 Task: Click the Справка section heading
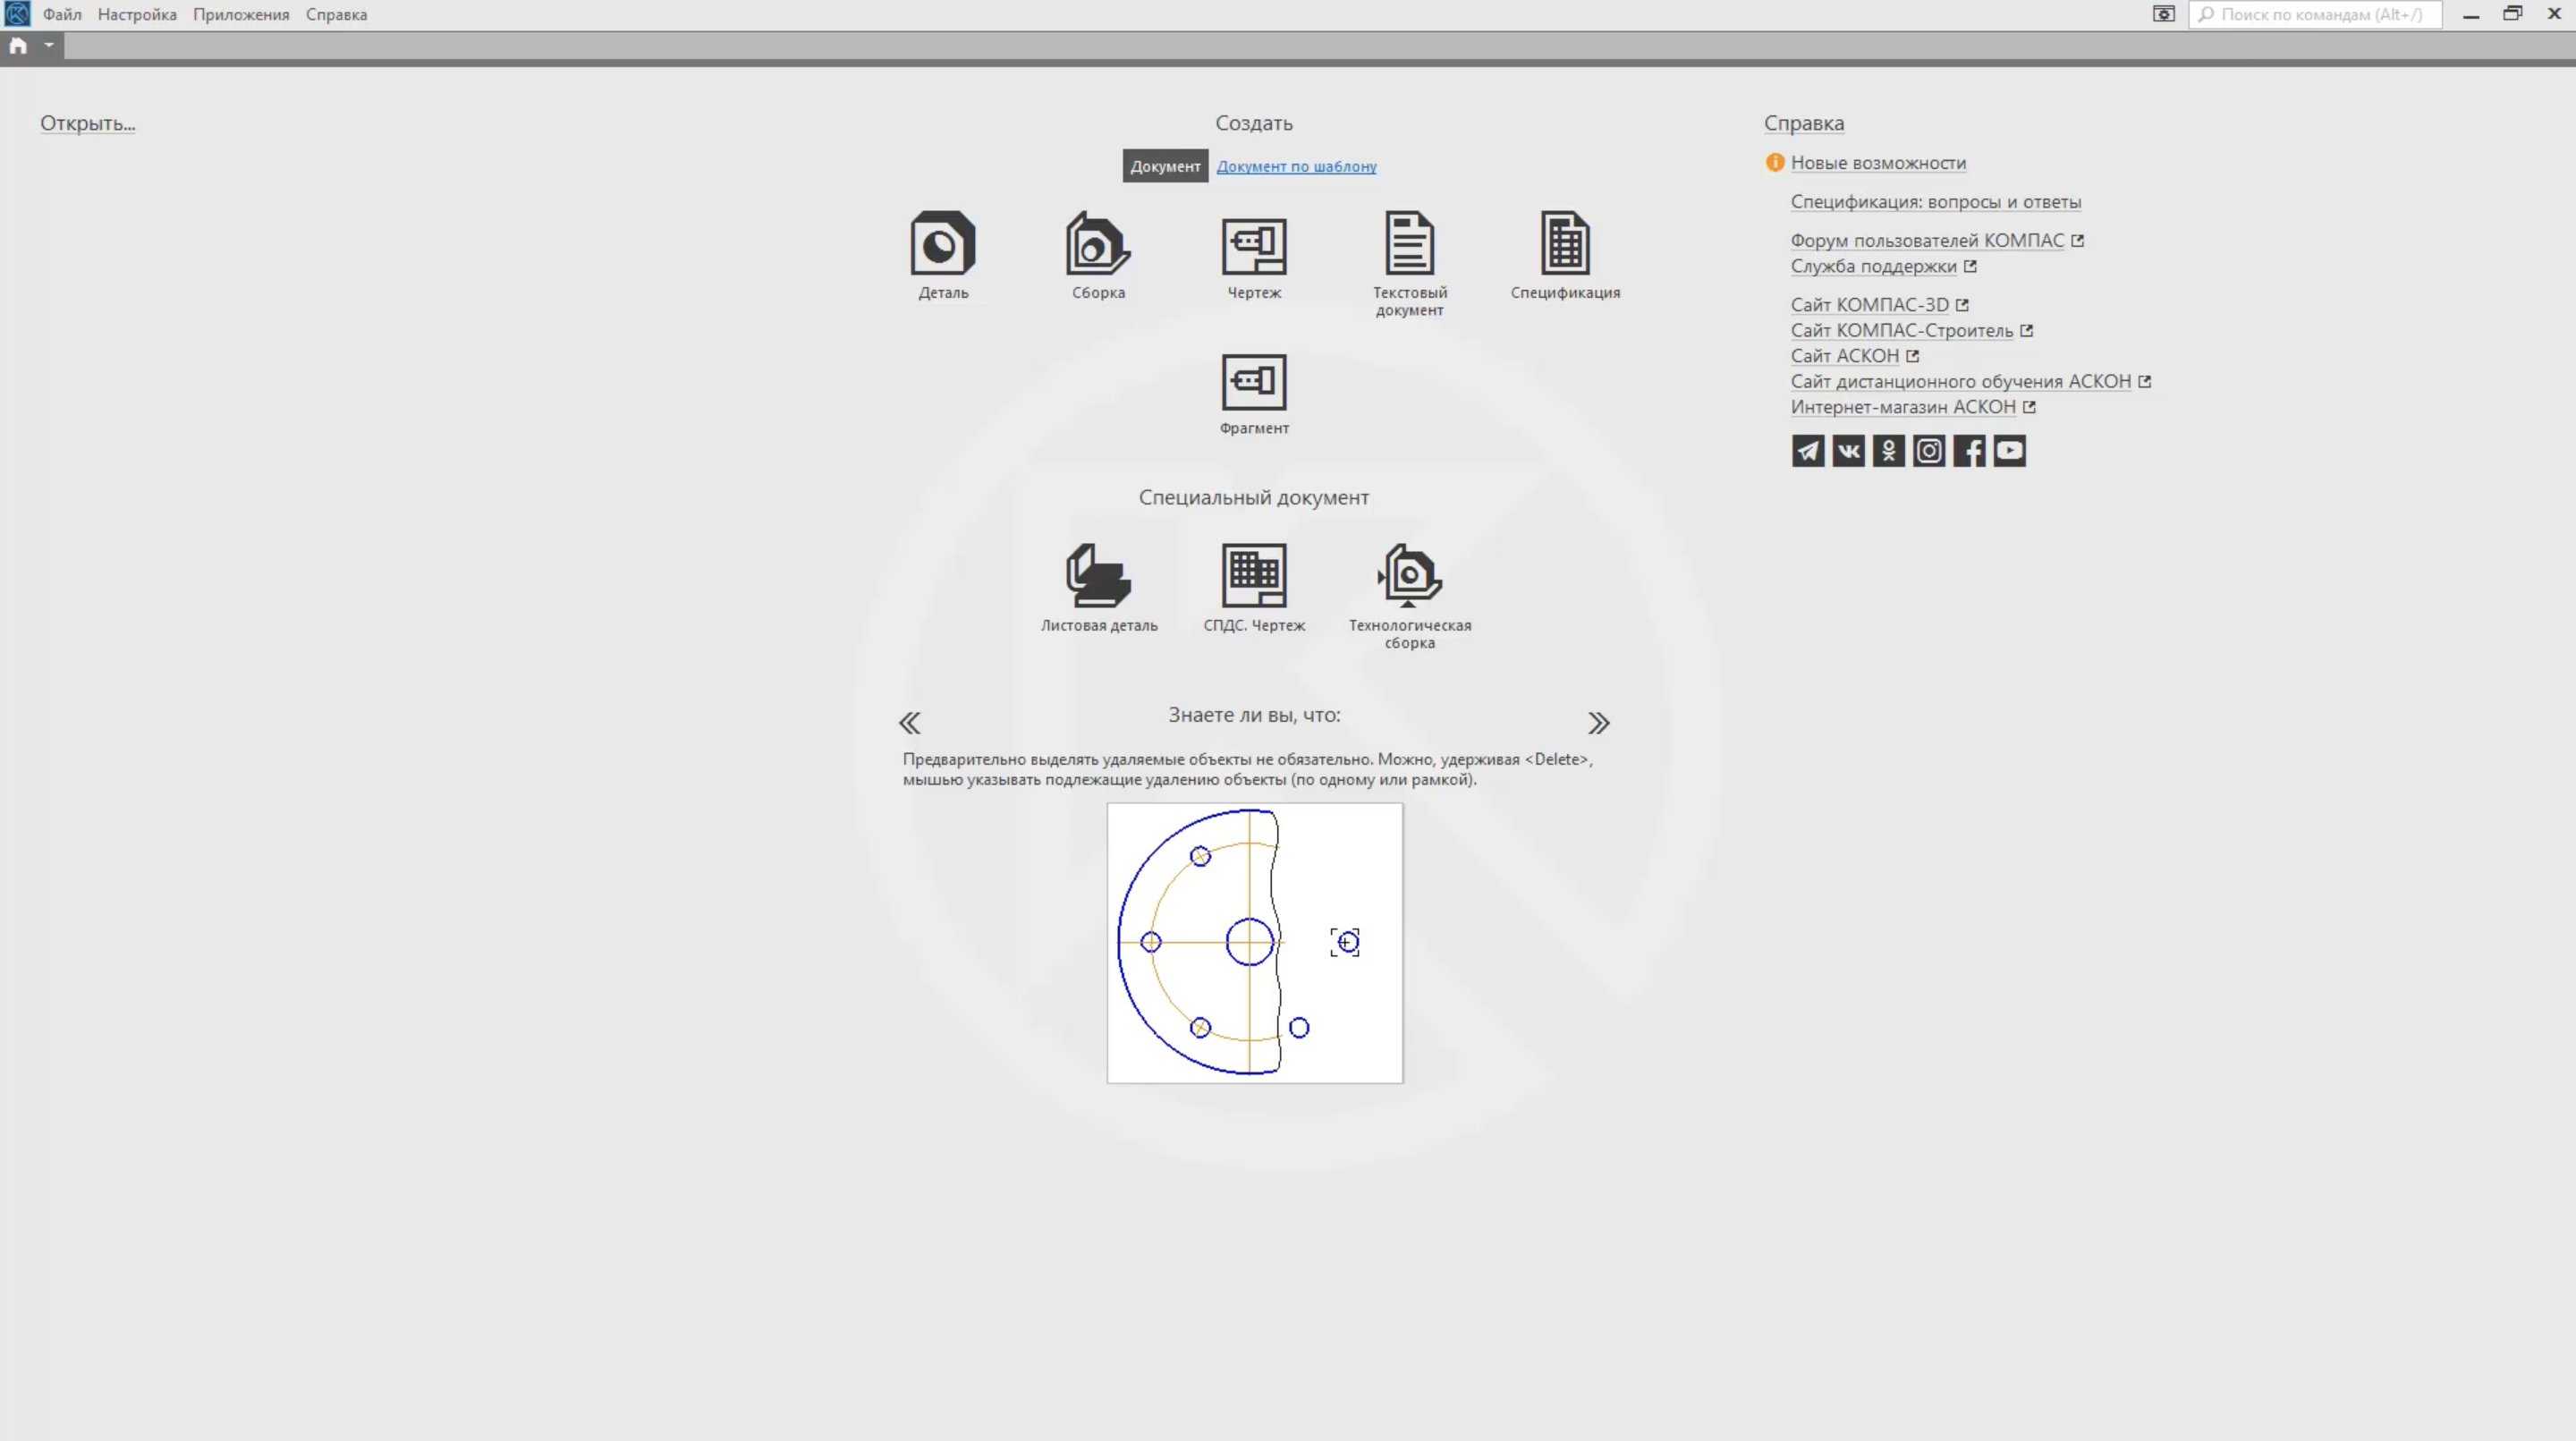(1803, 123)
